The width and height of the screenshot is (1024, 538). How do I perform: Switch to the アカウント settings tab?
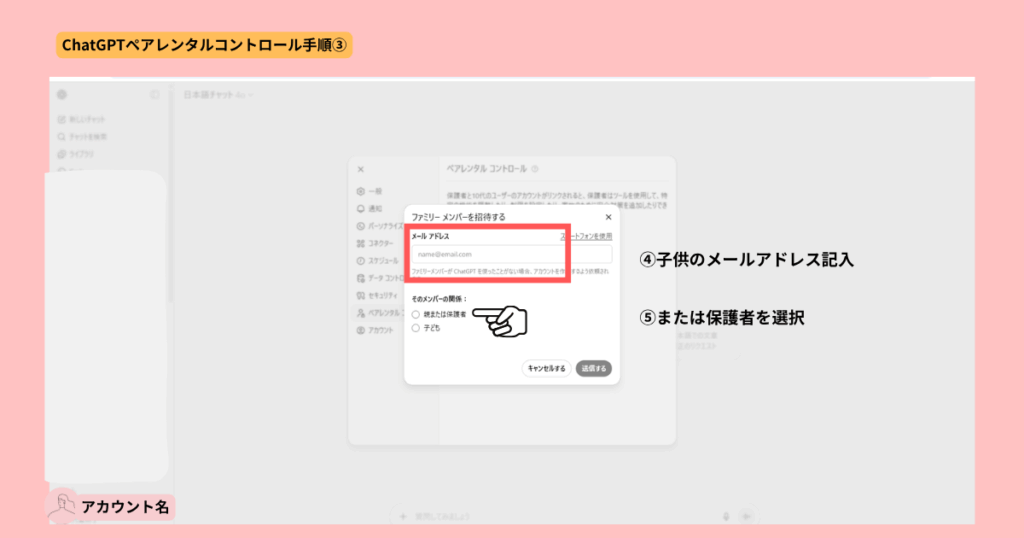(x=375, y=330)
